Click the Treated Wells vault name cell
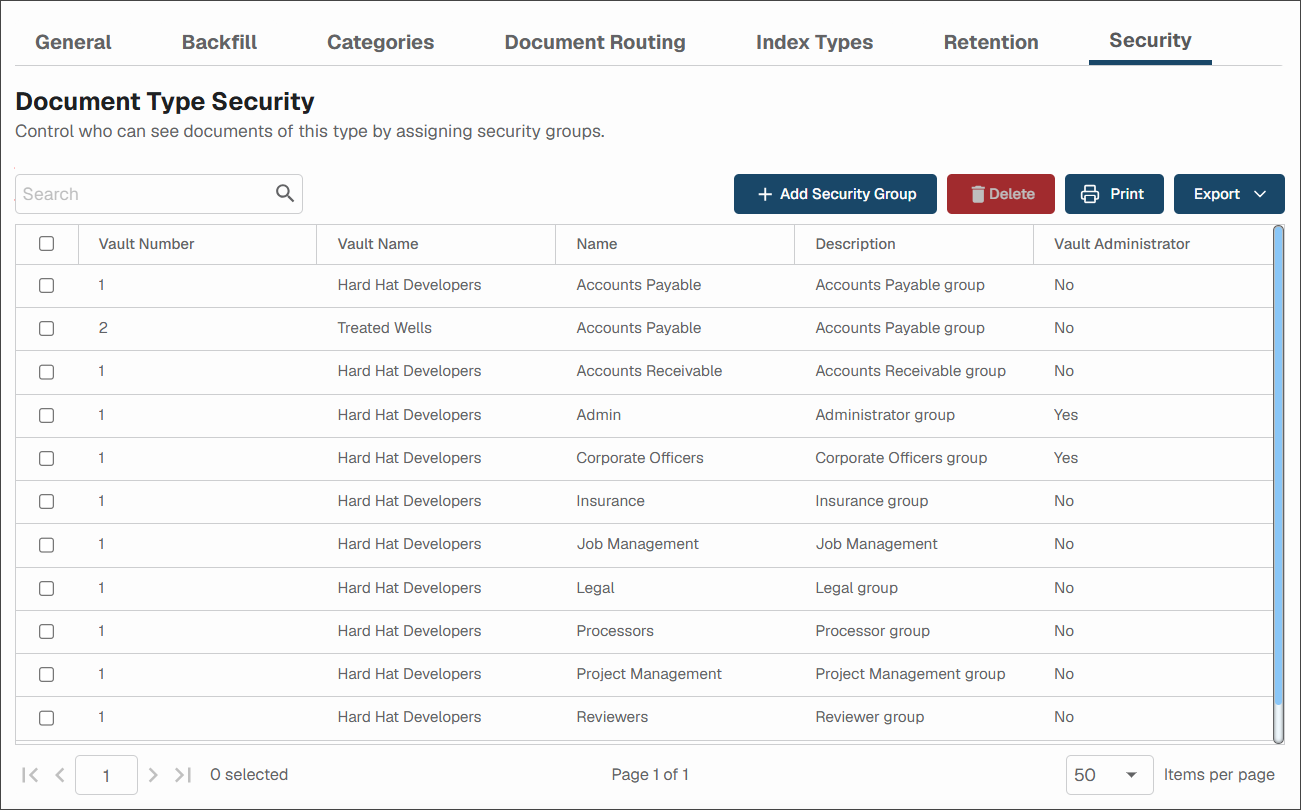Screen dimensions: 1301x810 click(385, 328)
